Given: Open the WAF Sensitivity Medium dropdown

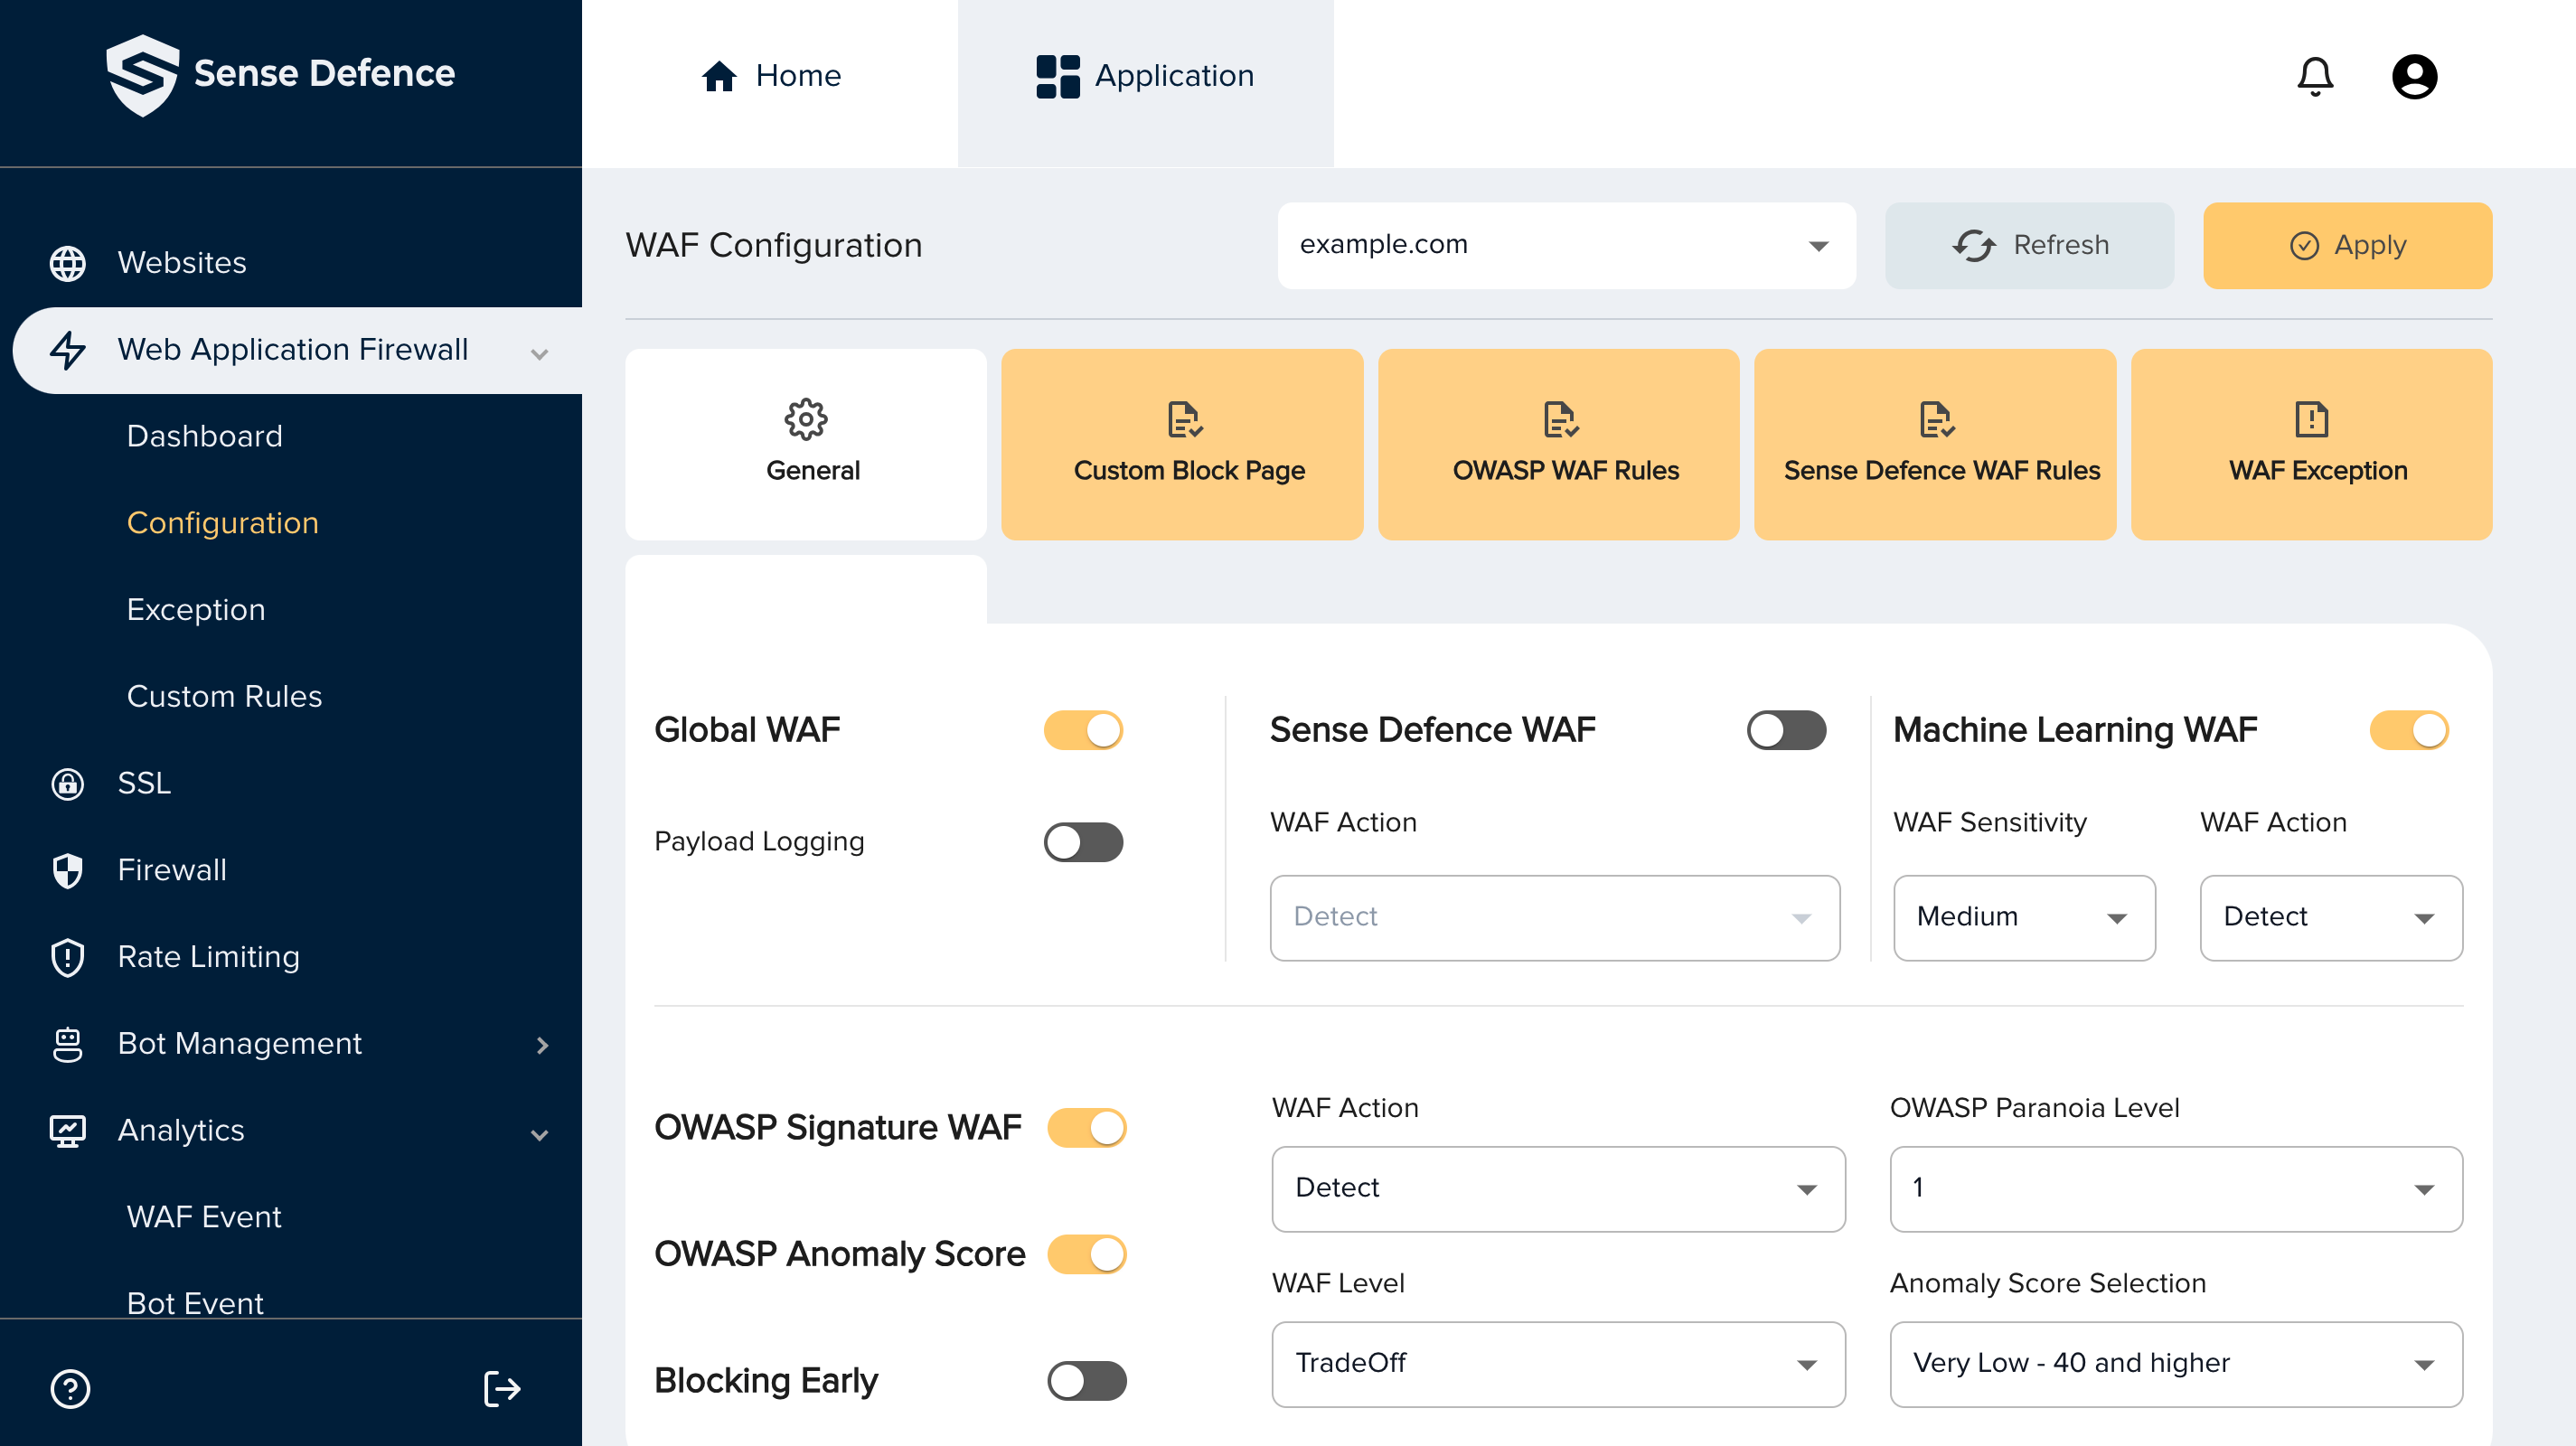Looking at the screenshot, I should point(2024,918).
